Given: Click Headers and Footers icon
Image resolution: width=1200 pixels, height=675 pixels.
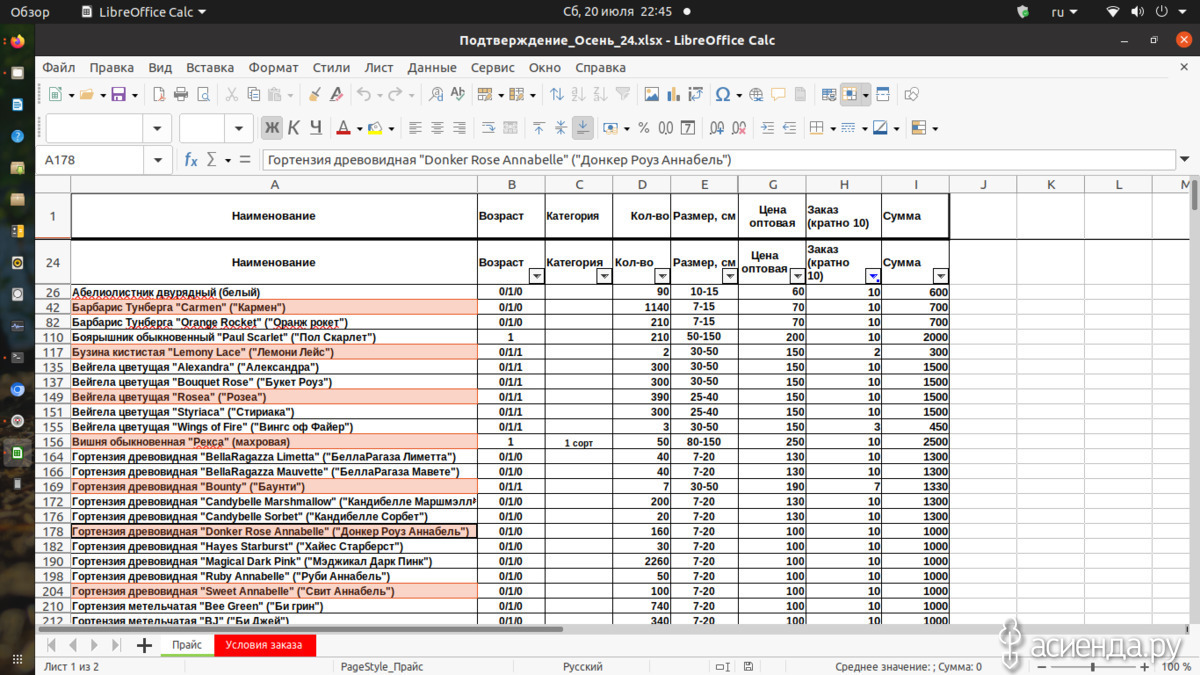Looking at the screenshot, I should click(800, 95).
